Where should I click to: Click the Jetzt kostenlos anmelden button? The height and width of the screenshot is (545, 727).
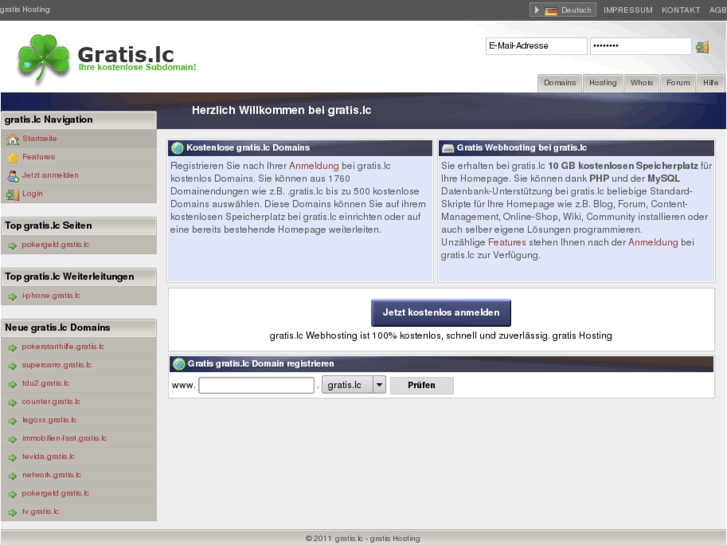click(x=441, y=313)
